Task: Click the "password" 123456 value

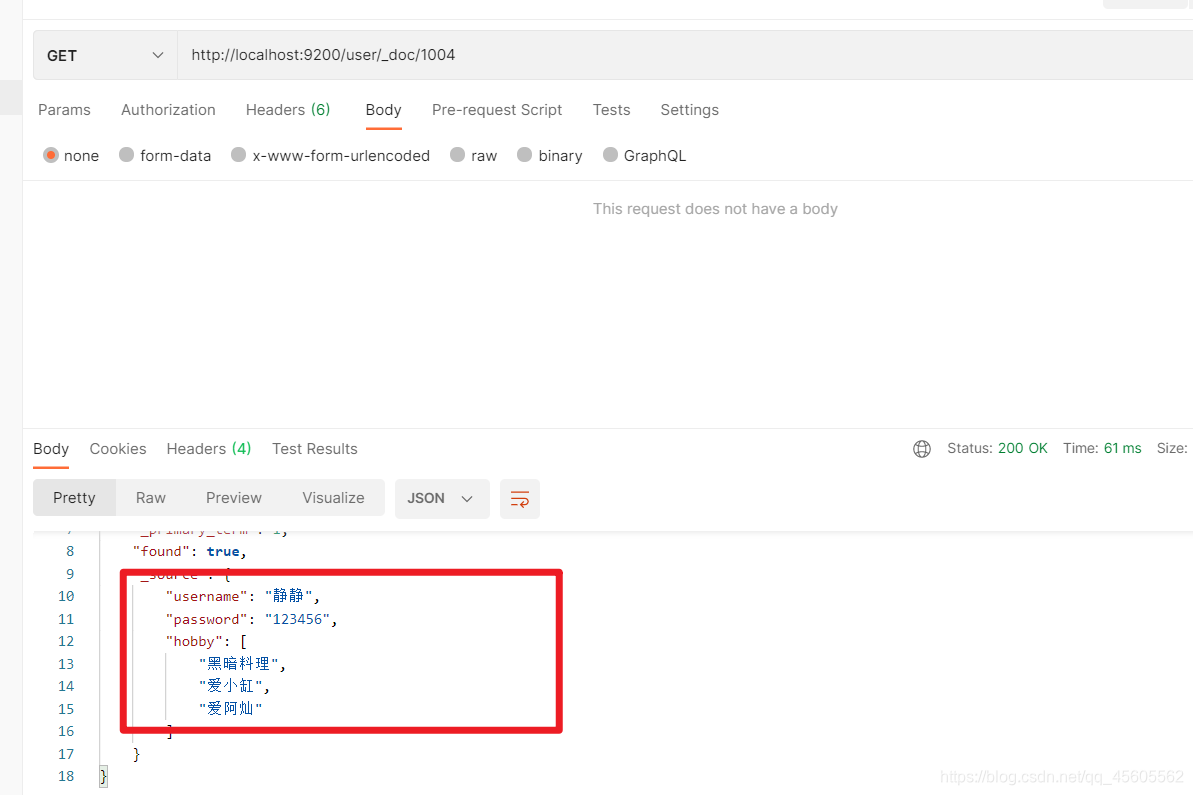Action: pos(297,619)
